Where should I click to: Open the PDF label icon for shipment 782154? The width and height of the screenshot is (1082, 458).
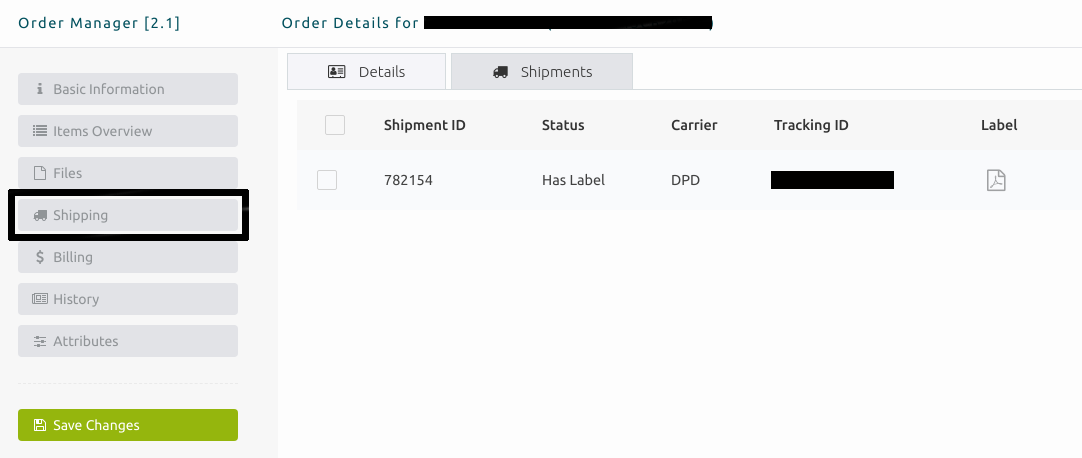click(x=996, y=181)
